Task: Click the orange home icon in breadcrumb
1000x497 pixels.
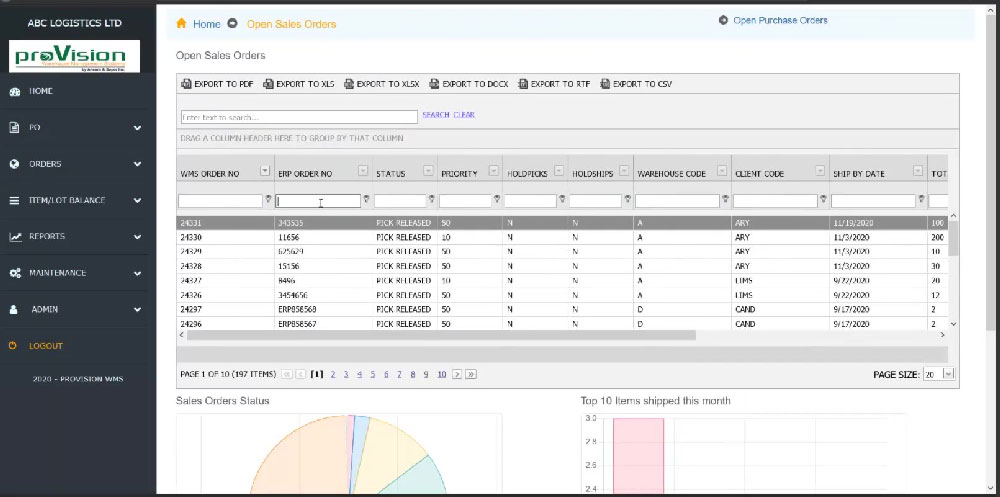Action: click(181, 23)
